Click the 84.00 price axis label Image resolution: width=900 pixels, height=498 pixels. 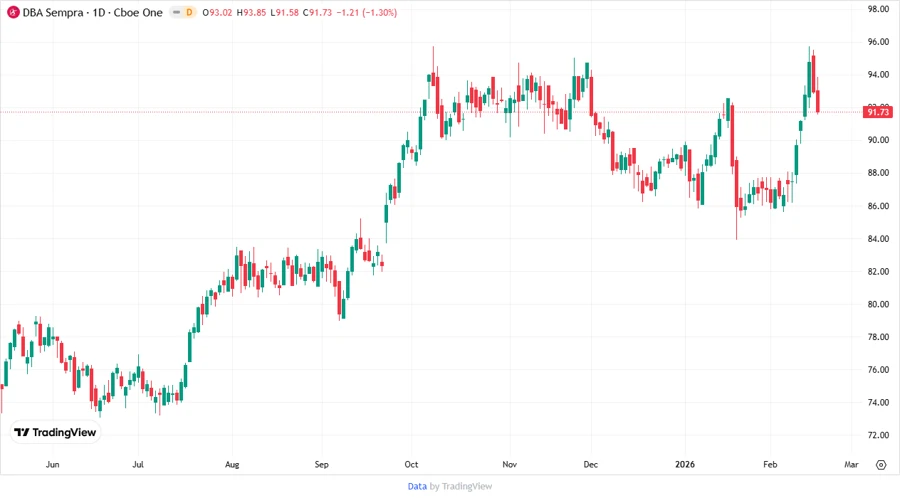878,239
